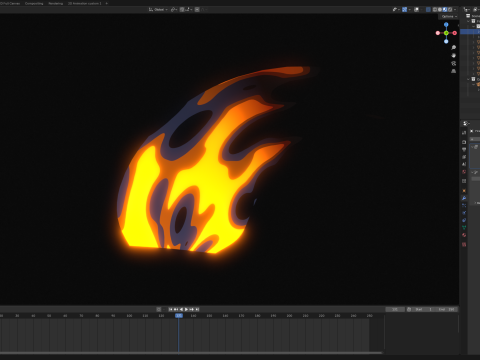Screen dimensions: 480x360
Task: Switch to material preview shading
Action: click(445, 10)
